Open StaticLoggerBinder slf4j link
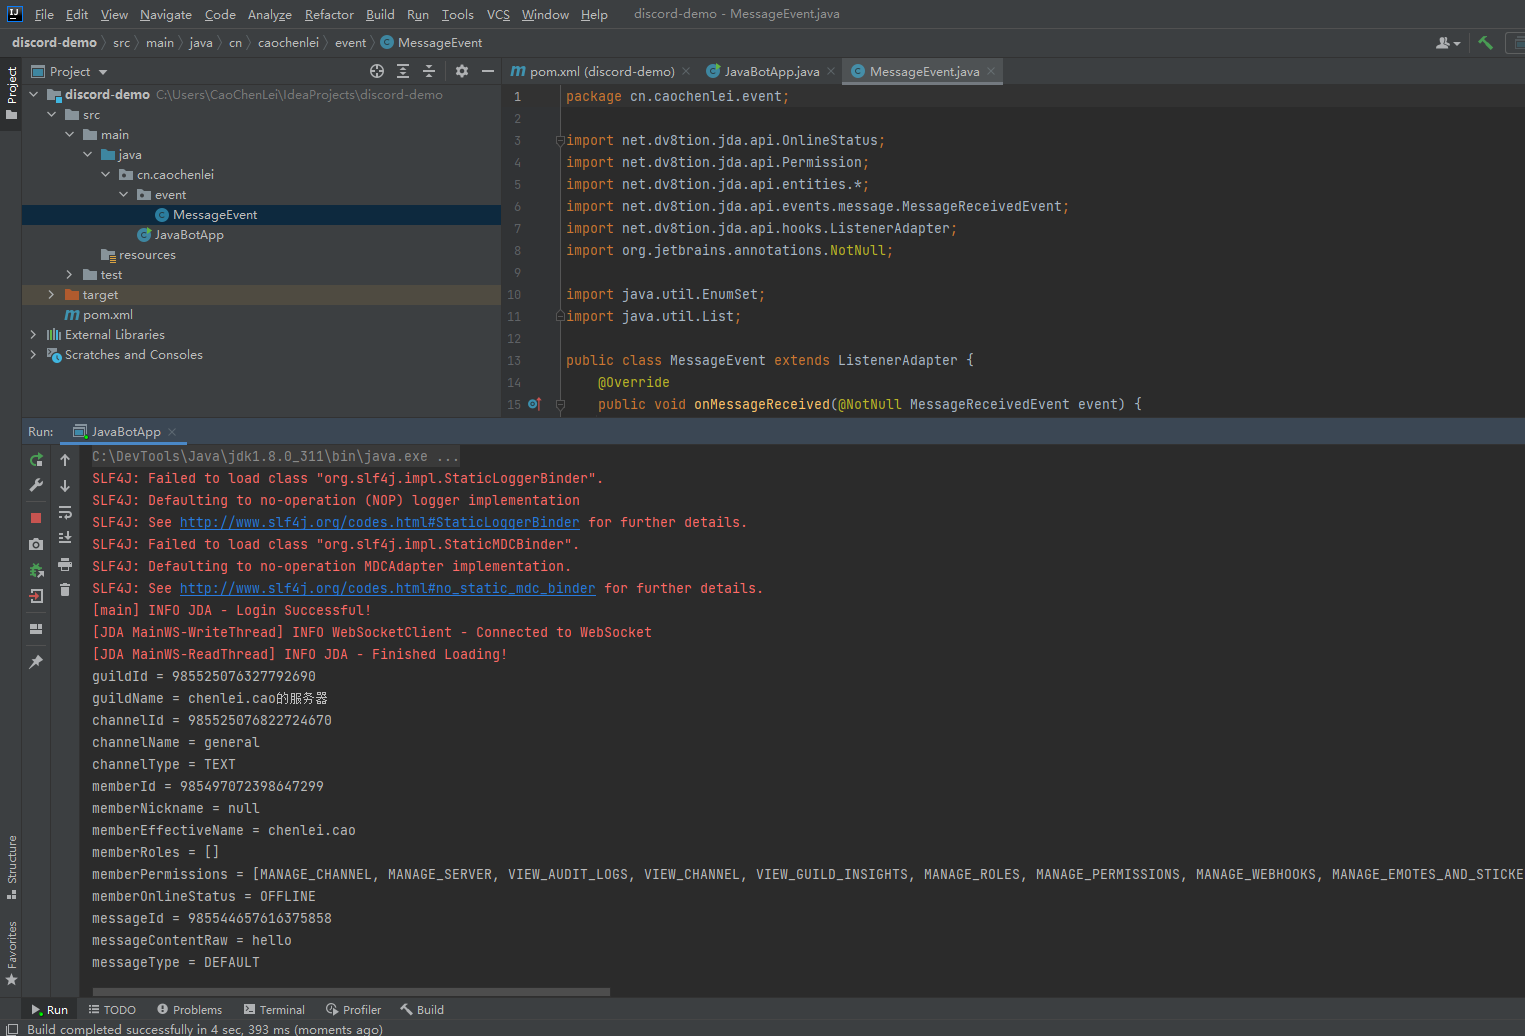Viewport: 1525px width, 1036px height. click(x=379, y=522)
